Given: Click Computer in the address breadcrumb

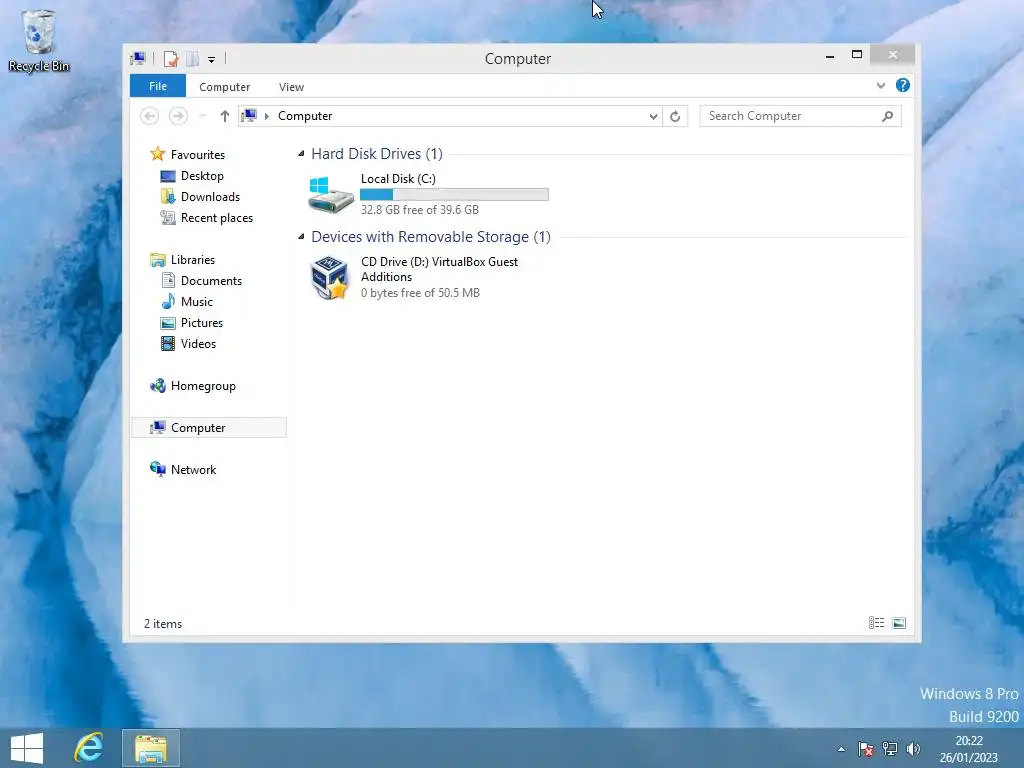Looking at the screenshot, I should [305, 116].
